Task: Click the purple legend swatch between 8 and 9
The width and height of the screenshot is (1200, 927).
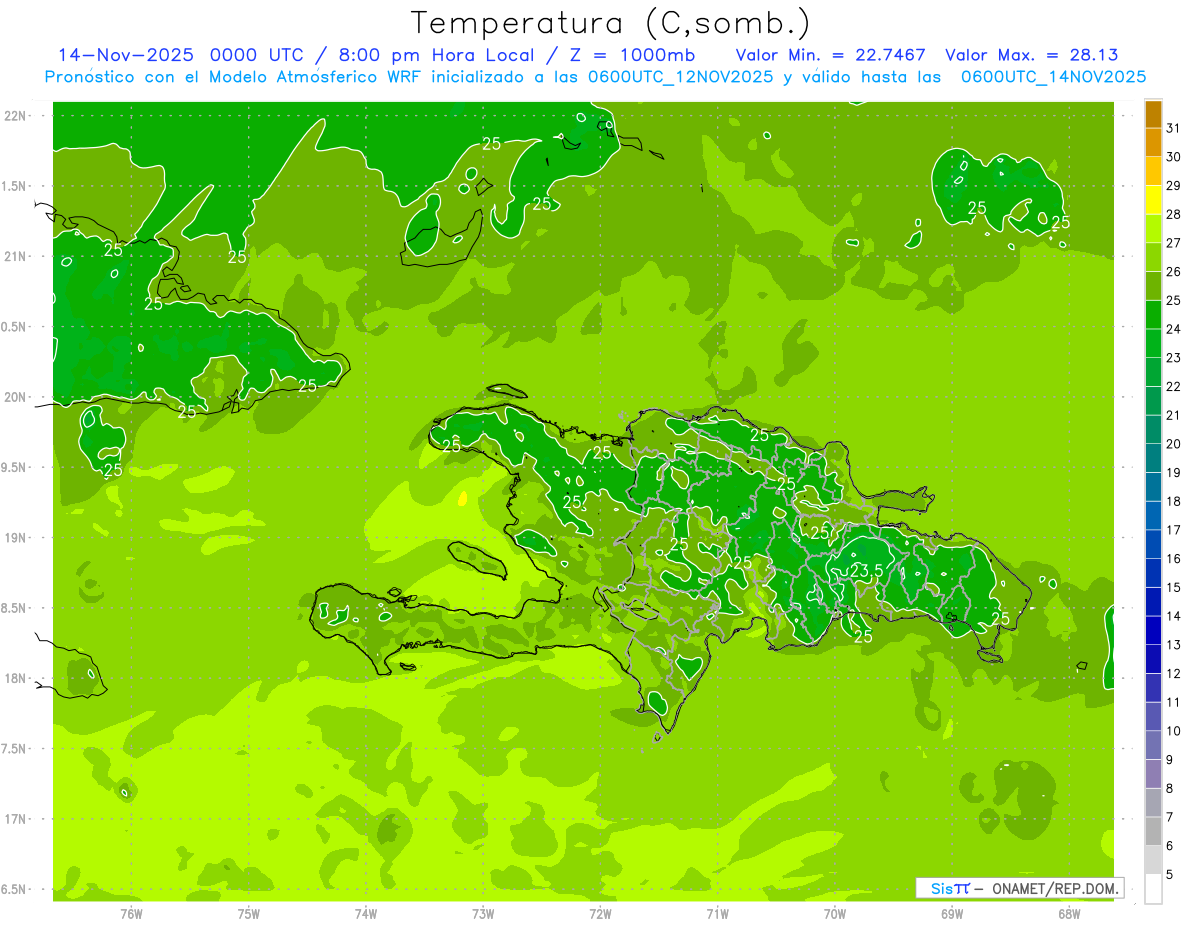Action: pyautogui.click(x=1153, y=774)
